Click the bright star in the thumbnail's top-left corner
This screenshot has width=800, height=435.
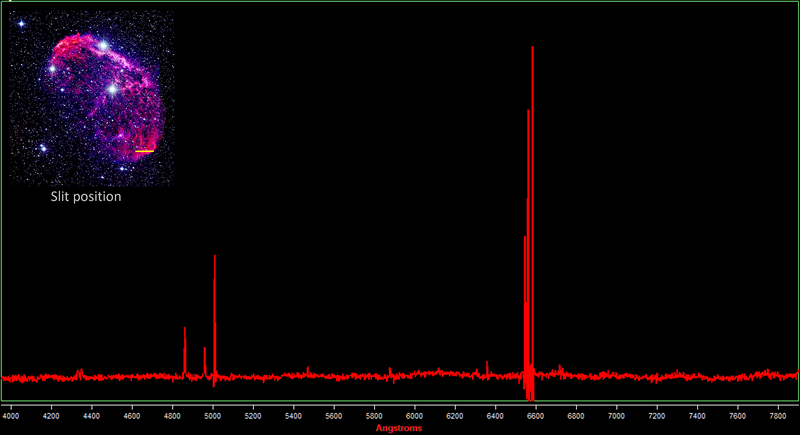pyautogui.click(x=21, y=23)
